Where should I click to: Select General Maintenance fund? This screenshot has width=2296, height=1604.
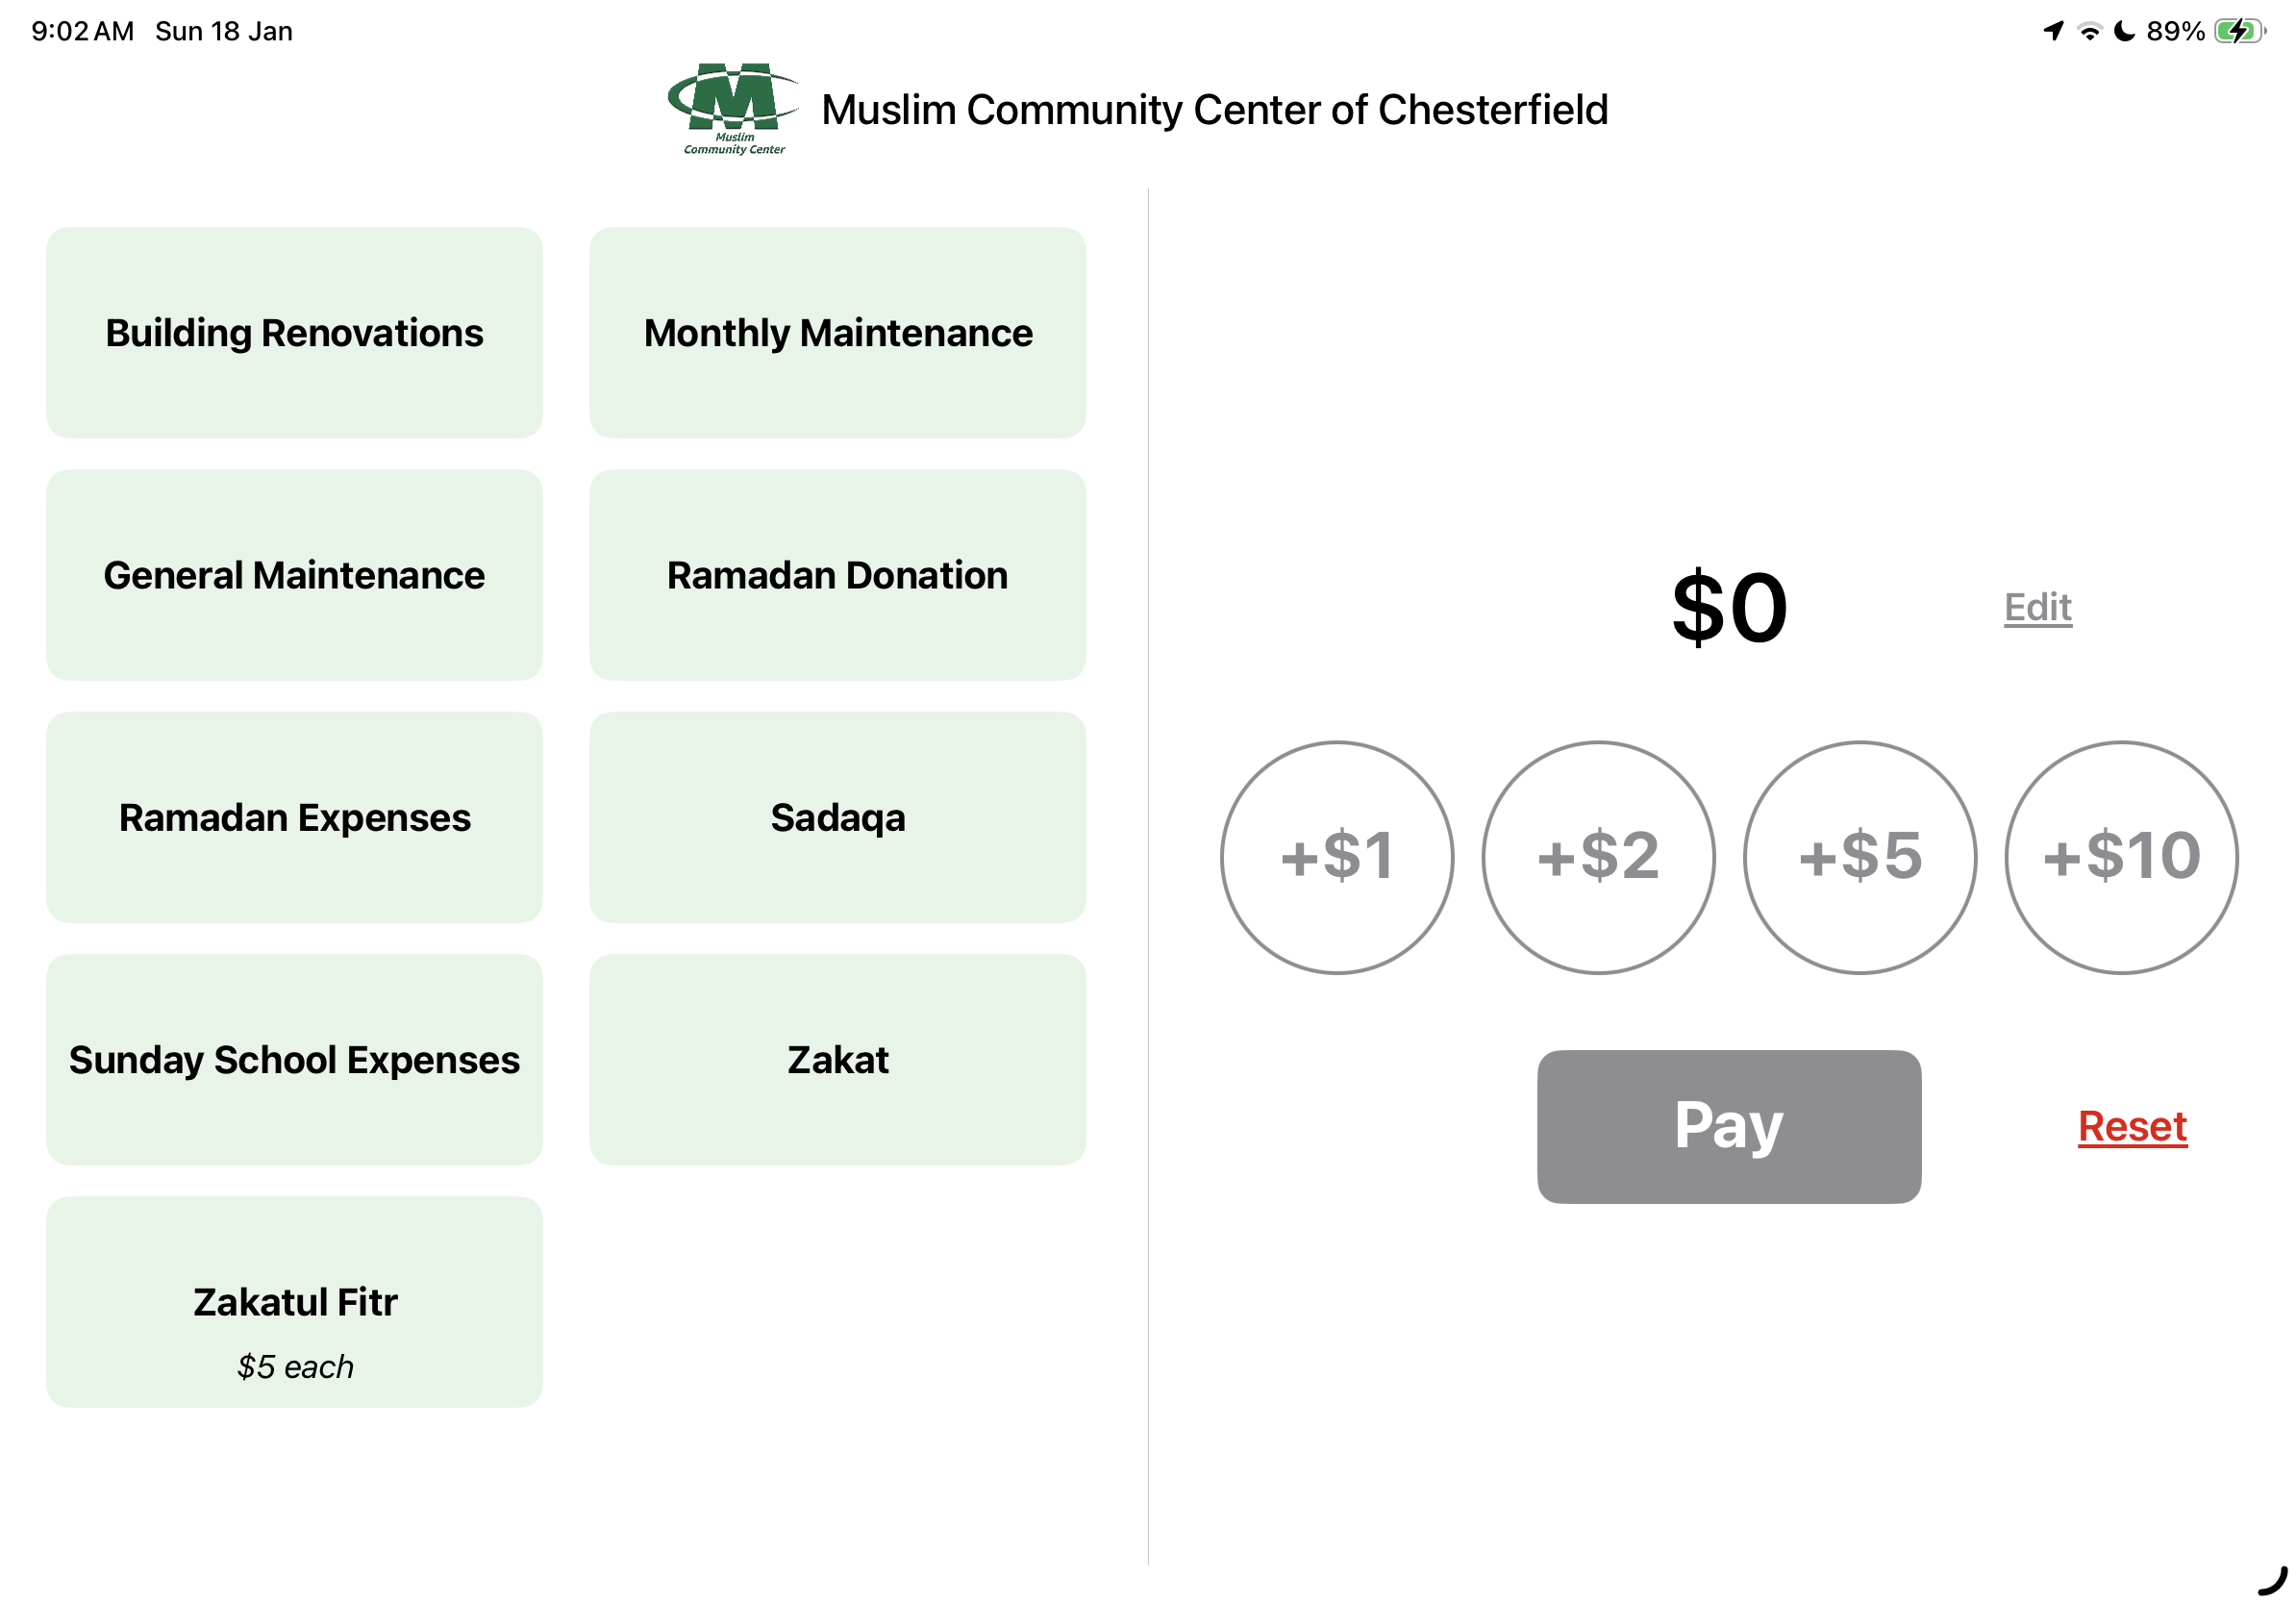tap(294, 575)
